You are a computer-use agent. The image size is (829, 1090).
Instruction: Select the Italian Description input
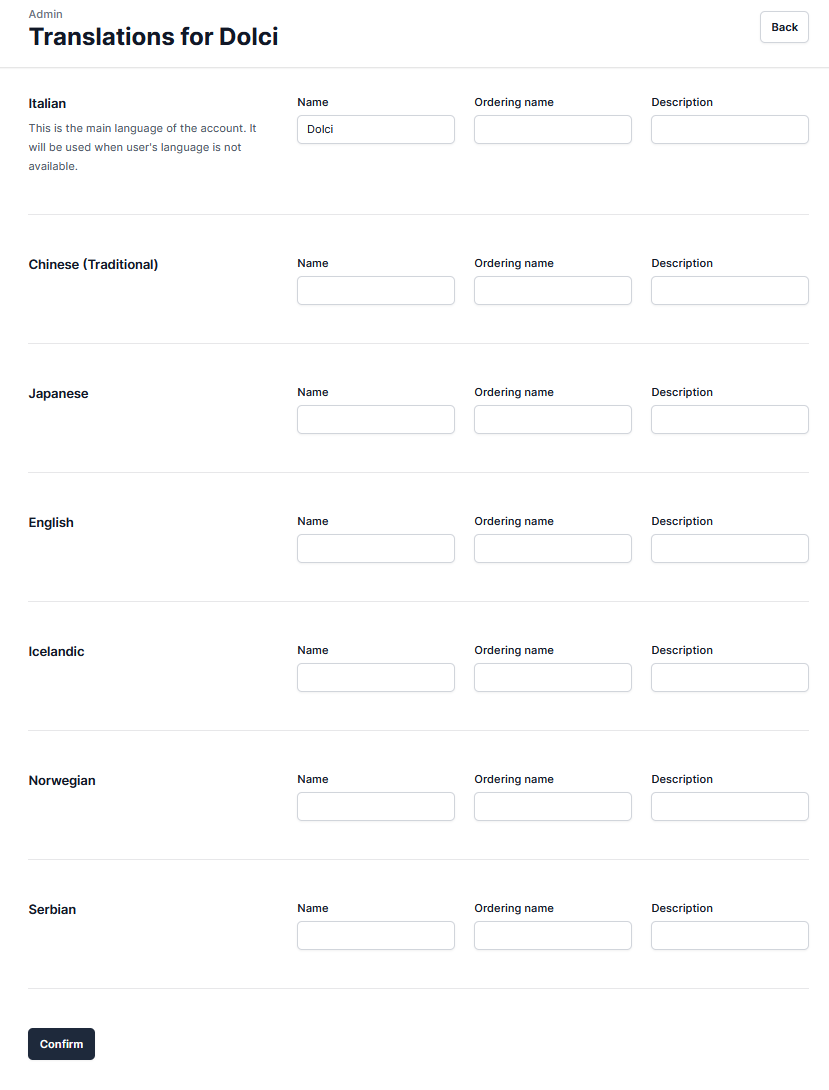729,129
